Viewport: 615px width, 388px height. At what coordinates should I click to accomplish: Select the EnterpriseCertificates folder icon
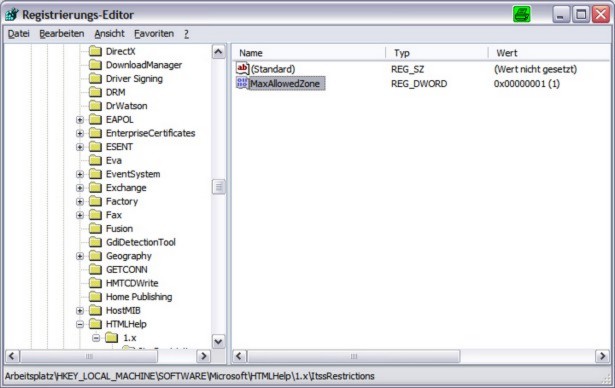95,133
